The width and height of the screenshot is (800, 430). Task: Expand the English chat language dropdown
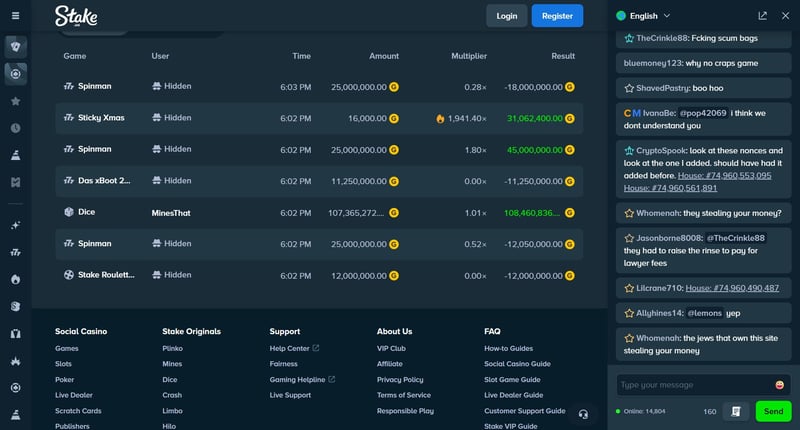pyautogui.click(x=644, y=16)
